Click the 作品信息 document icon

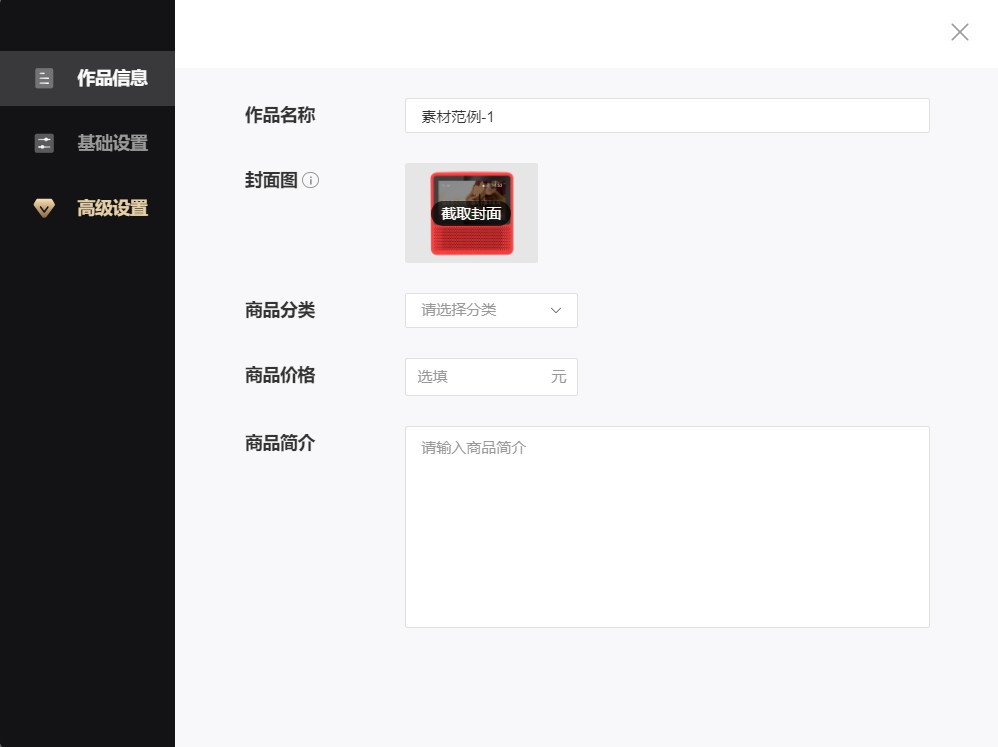(x=44, y=78)
